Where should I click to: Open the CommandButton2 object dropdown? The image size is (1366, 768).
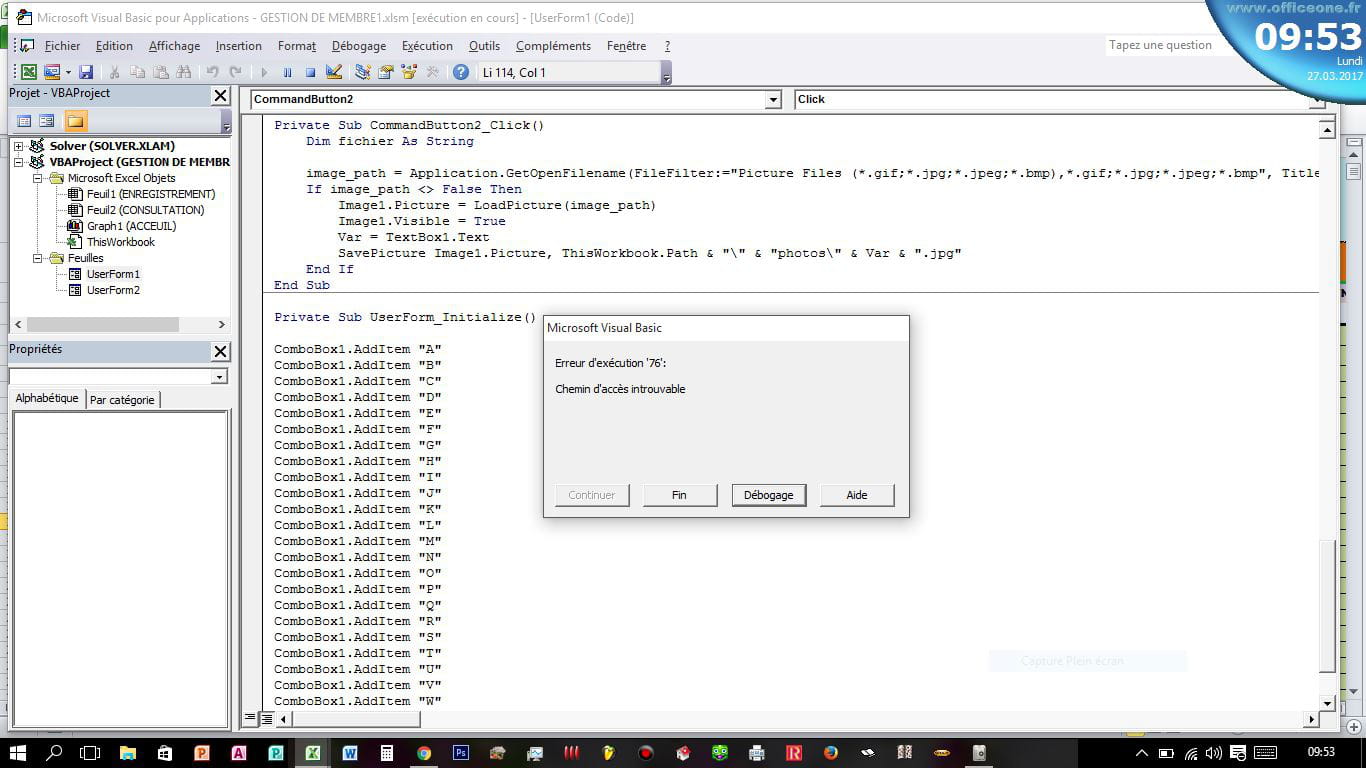click(x=772, y=100)
